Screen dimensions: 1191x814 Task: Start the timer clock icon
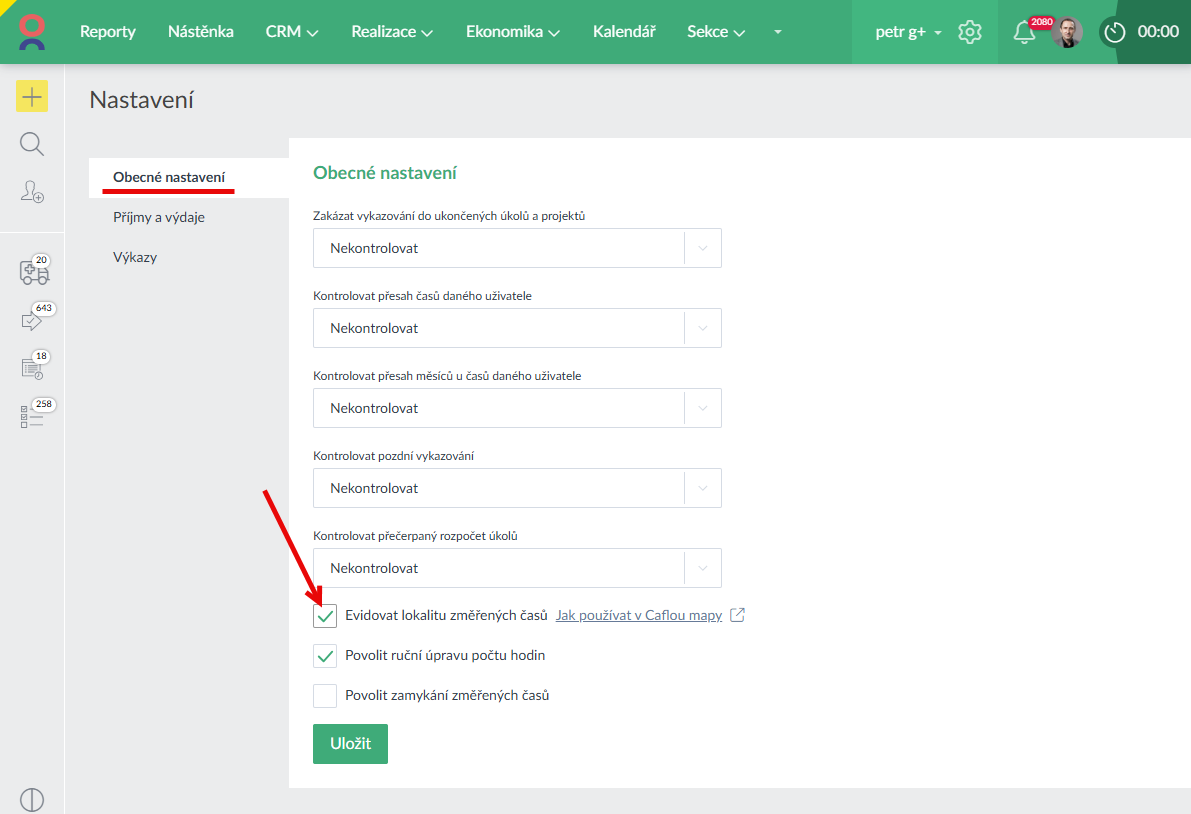pyautogui.click(x=1115, y=32)
